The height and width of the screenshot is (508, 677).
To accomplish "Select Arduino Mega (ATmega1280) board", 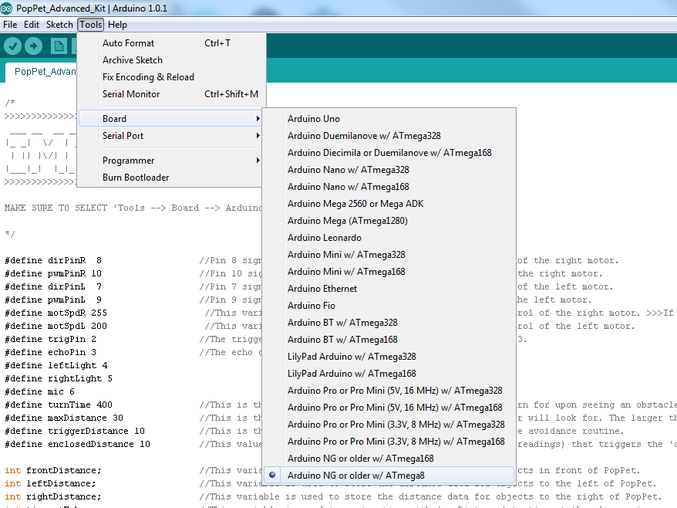I will (389, 221).
